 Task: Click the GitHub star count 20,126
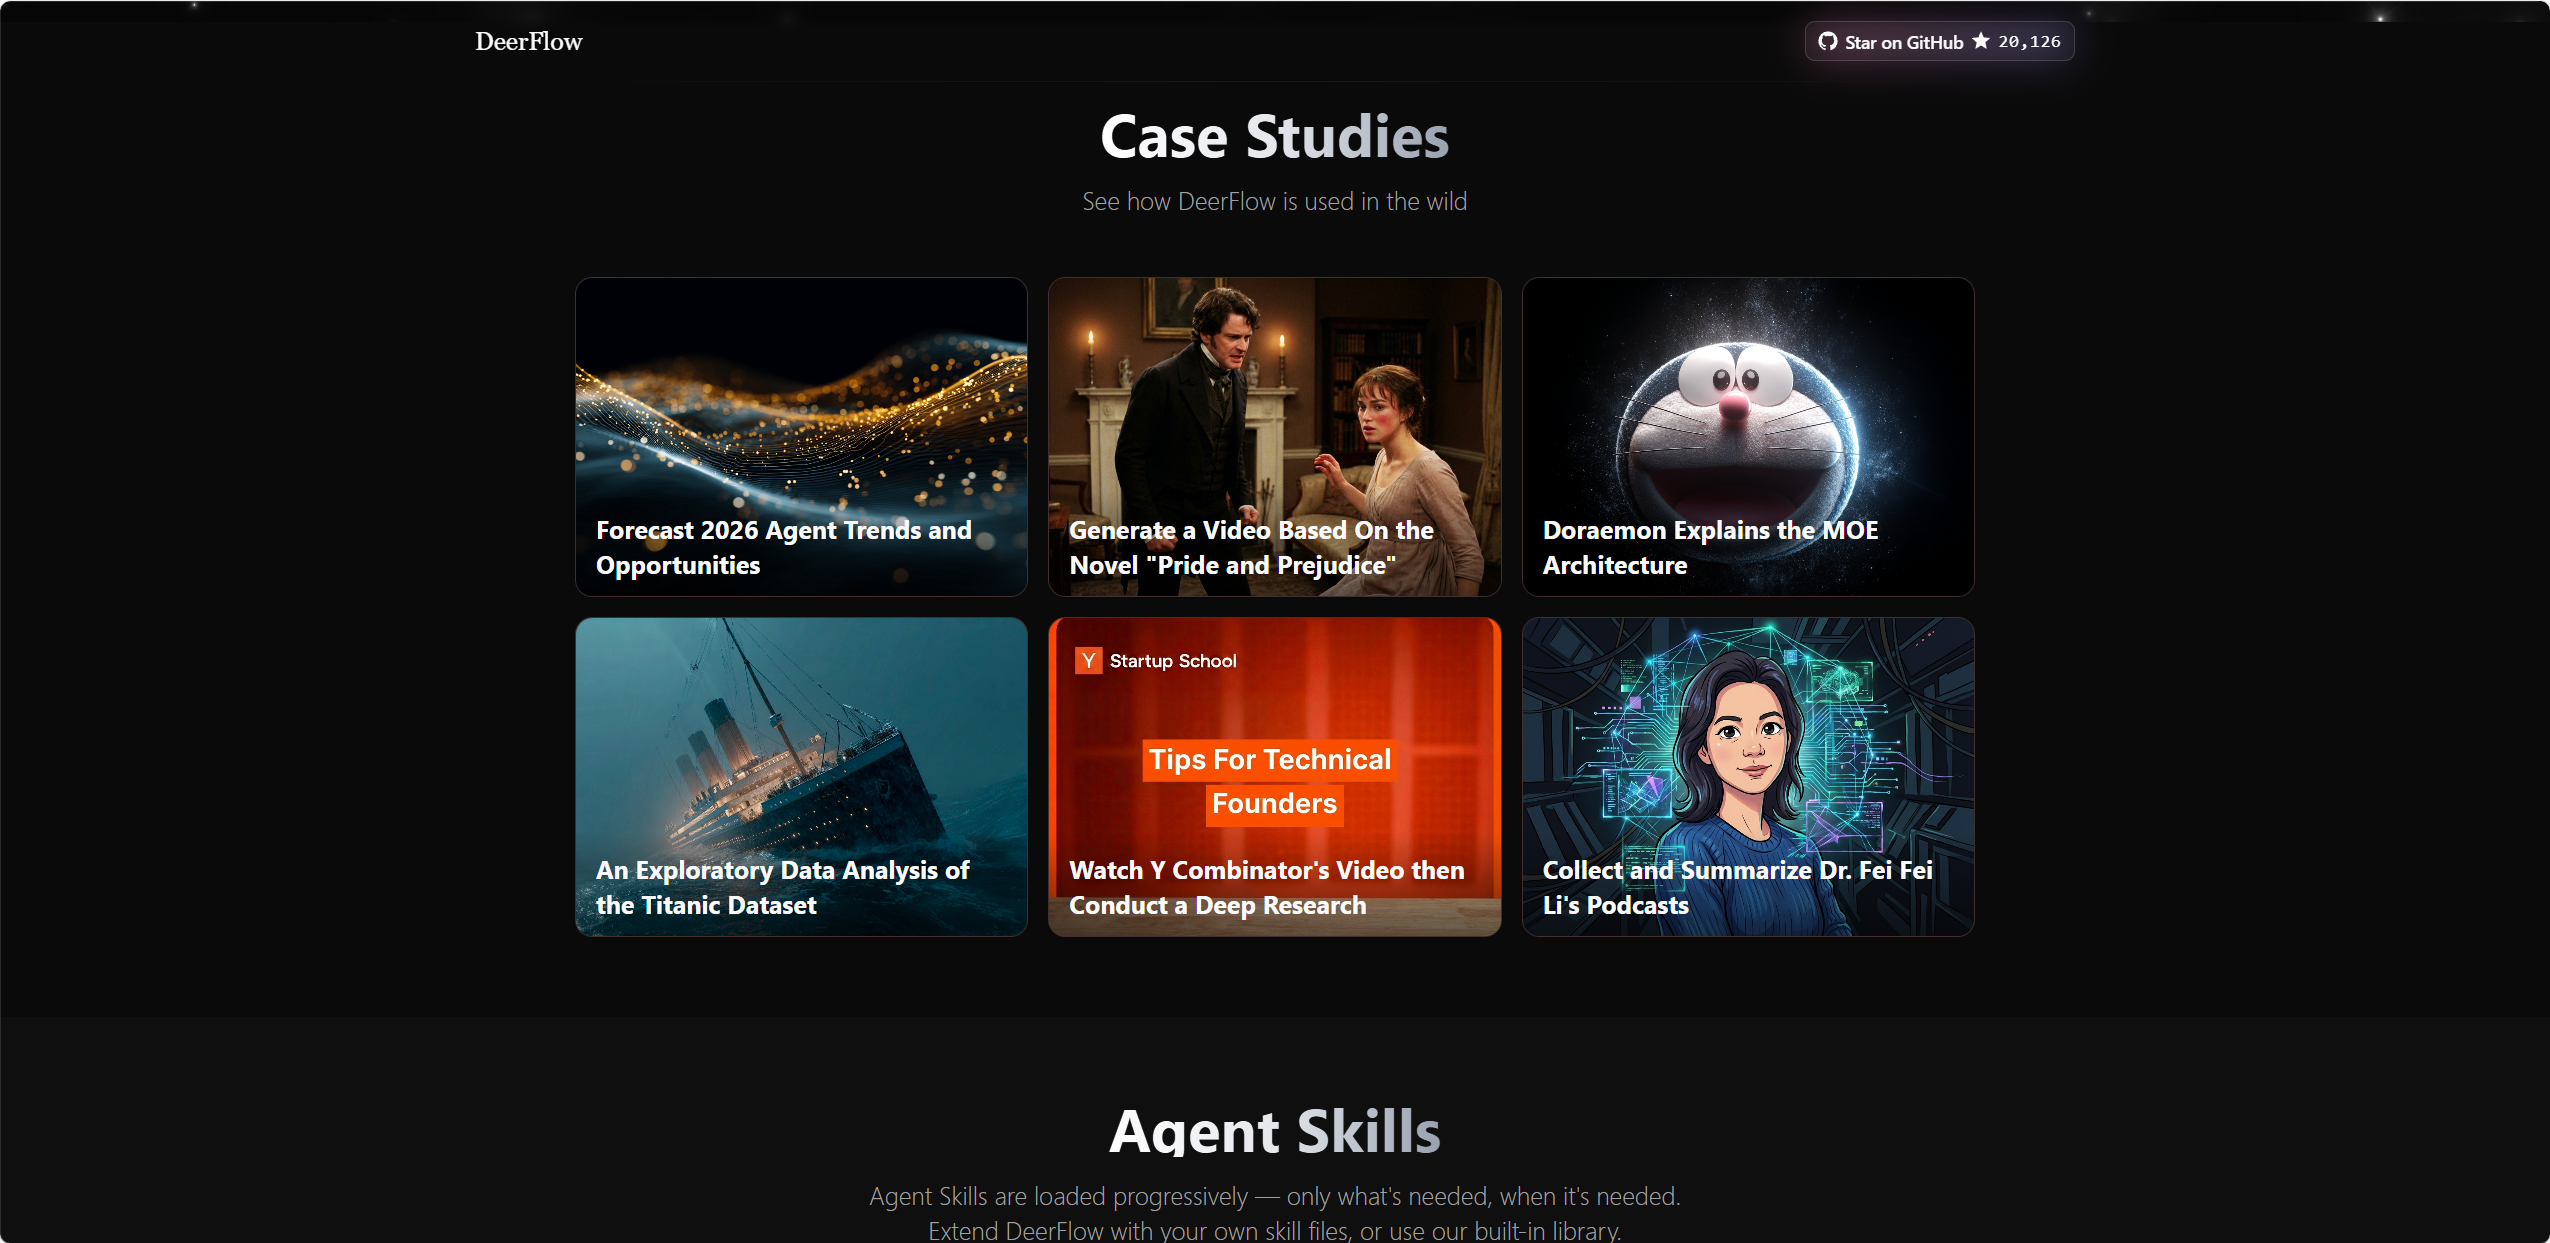(2029, 42)
